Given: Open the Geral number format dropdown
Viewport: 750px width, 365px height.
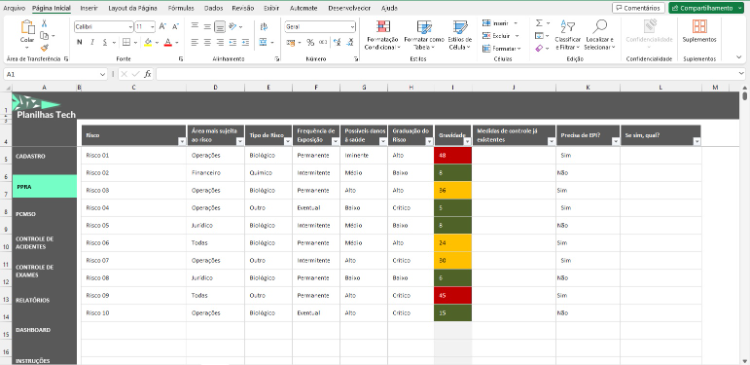Looking at the screenshot, I should 353,27.
